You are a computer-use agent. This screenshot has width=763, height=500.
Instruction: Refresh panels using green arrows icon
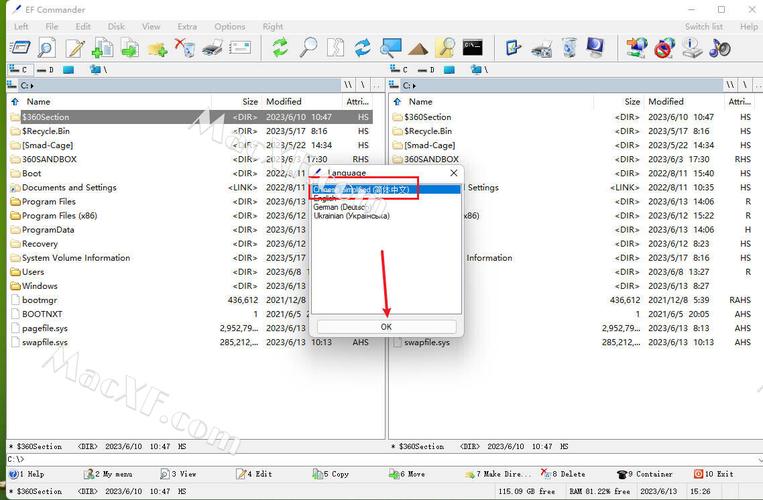(280, 48)
